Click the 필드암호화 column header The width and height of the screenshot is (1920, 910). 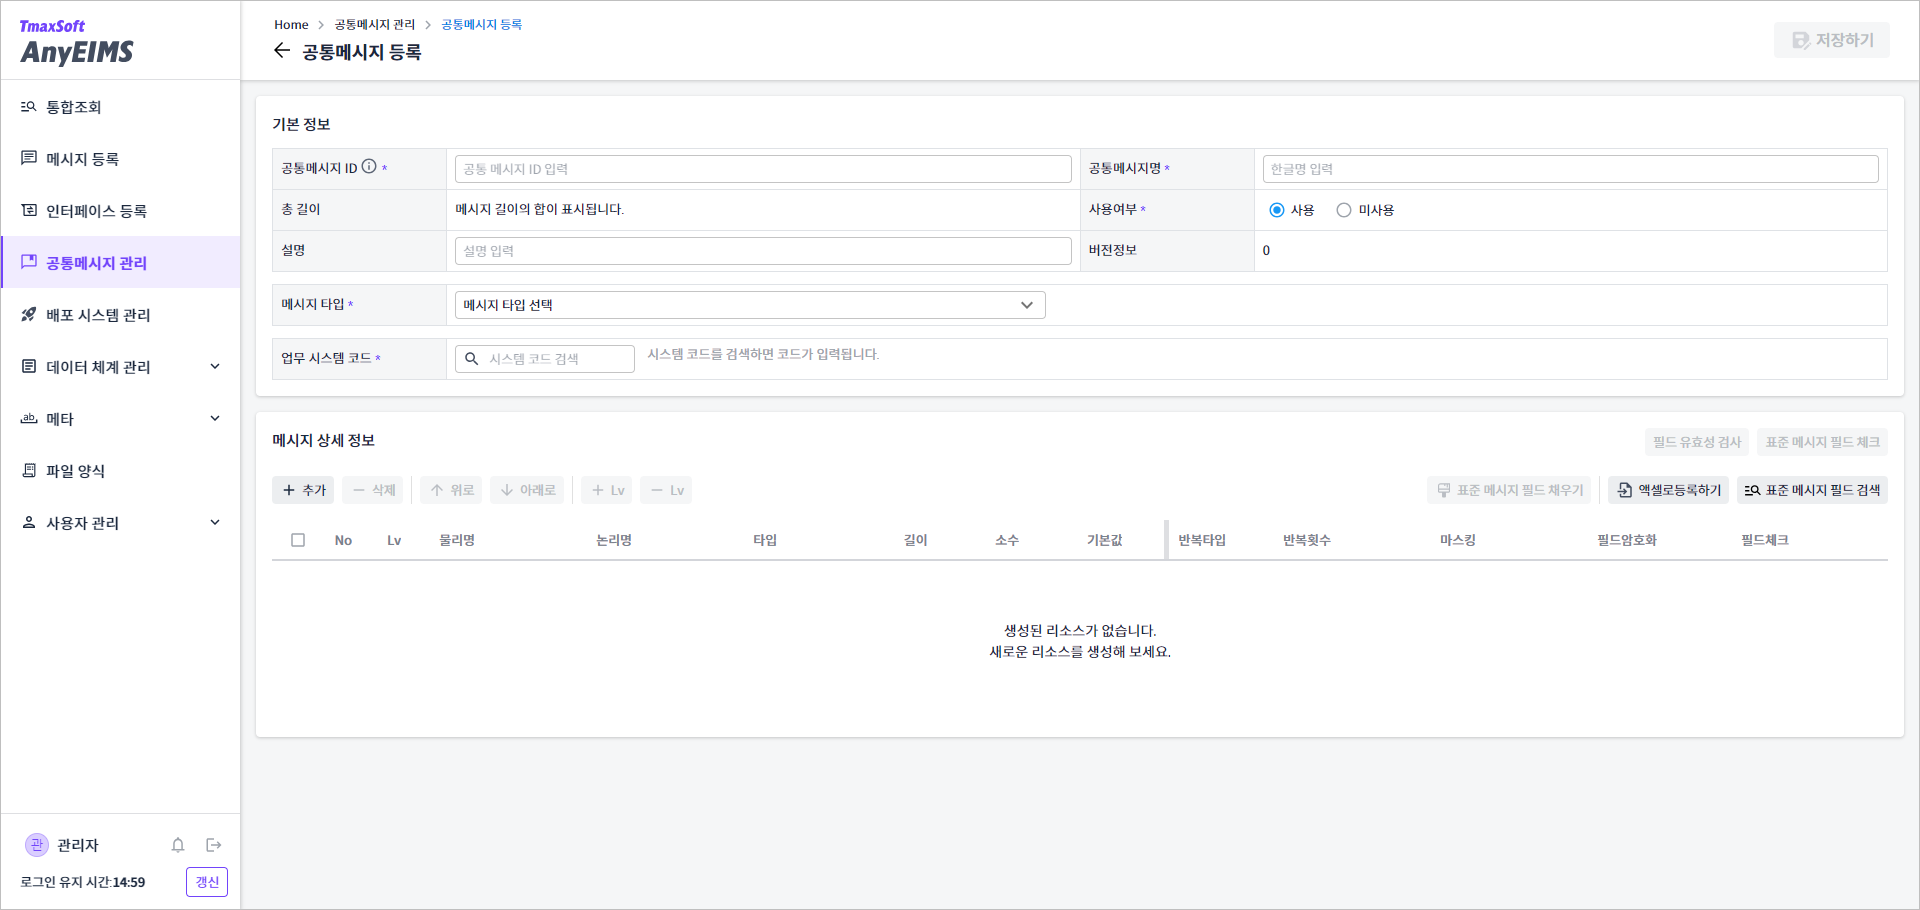point(1627,540)
